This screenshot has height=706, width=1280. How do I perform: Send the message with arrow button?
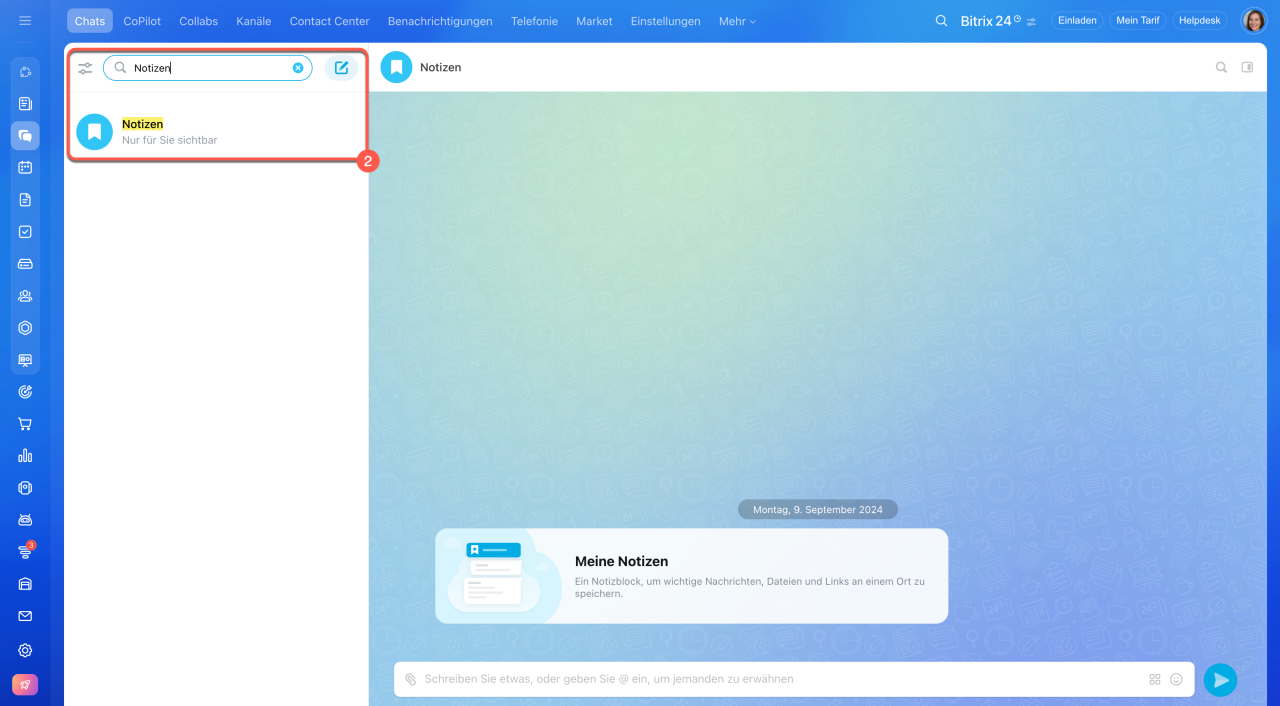point(1220,680)
